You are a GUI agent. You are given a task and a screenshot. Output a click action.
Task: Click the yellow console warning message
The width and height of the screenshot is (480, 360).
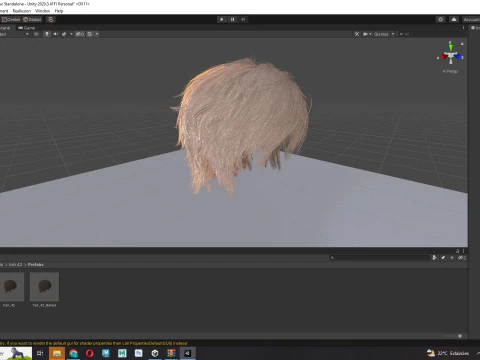[94, 343]
